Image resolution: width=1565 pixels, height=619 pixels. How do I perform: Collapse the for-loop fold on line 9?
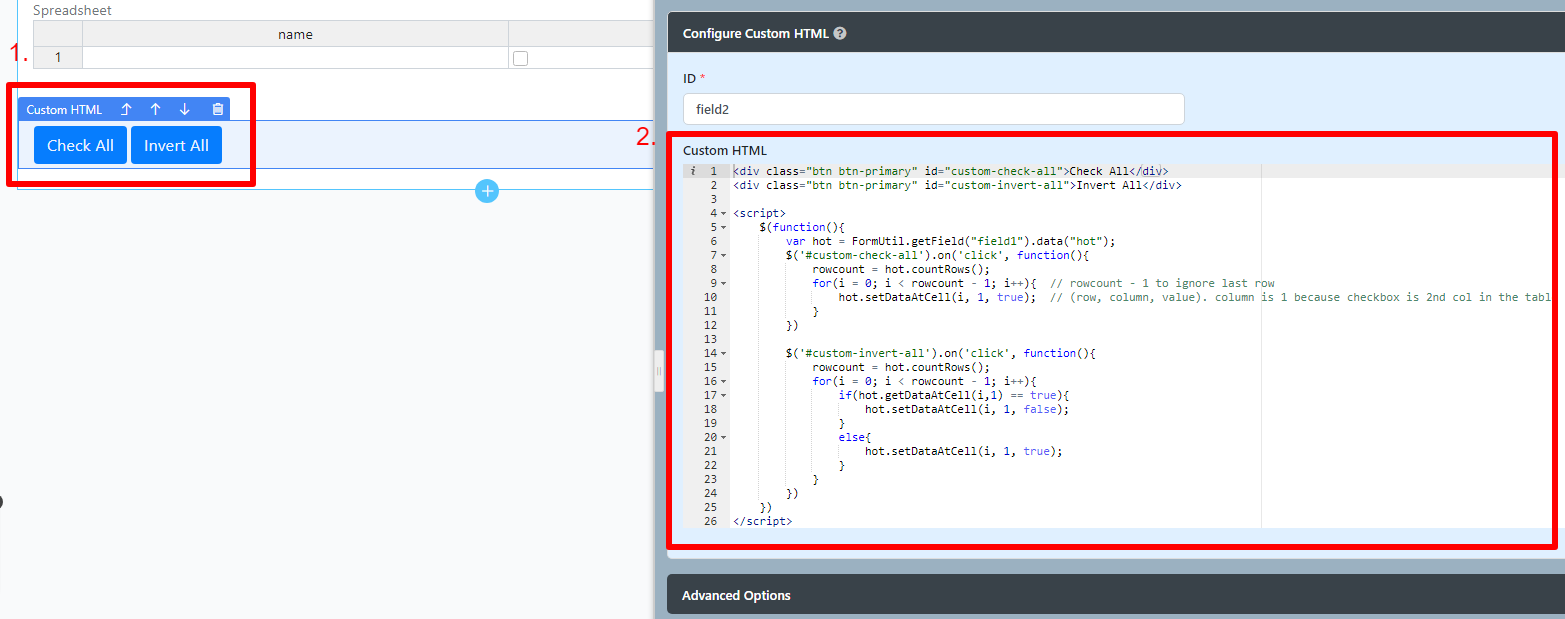click(723, 283)
